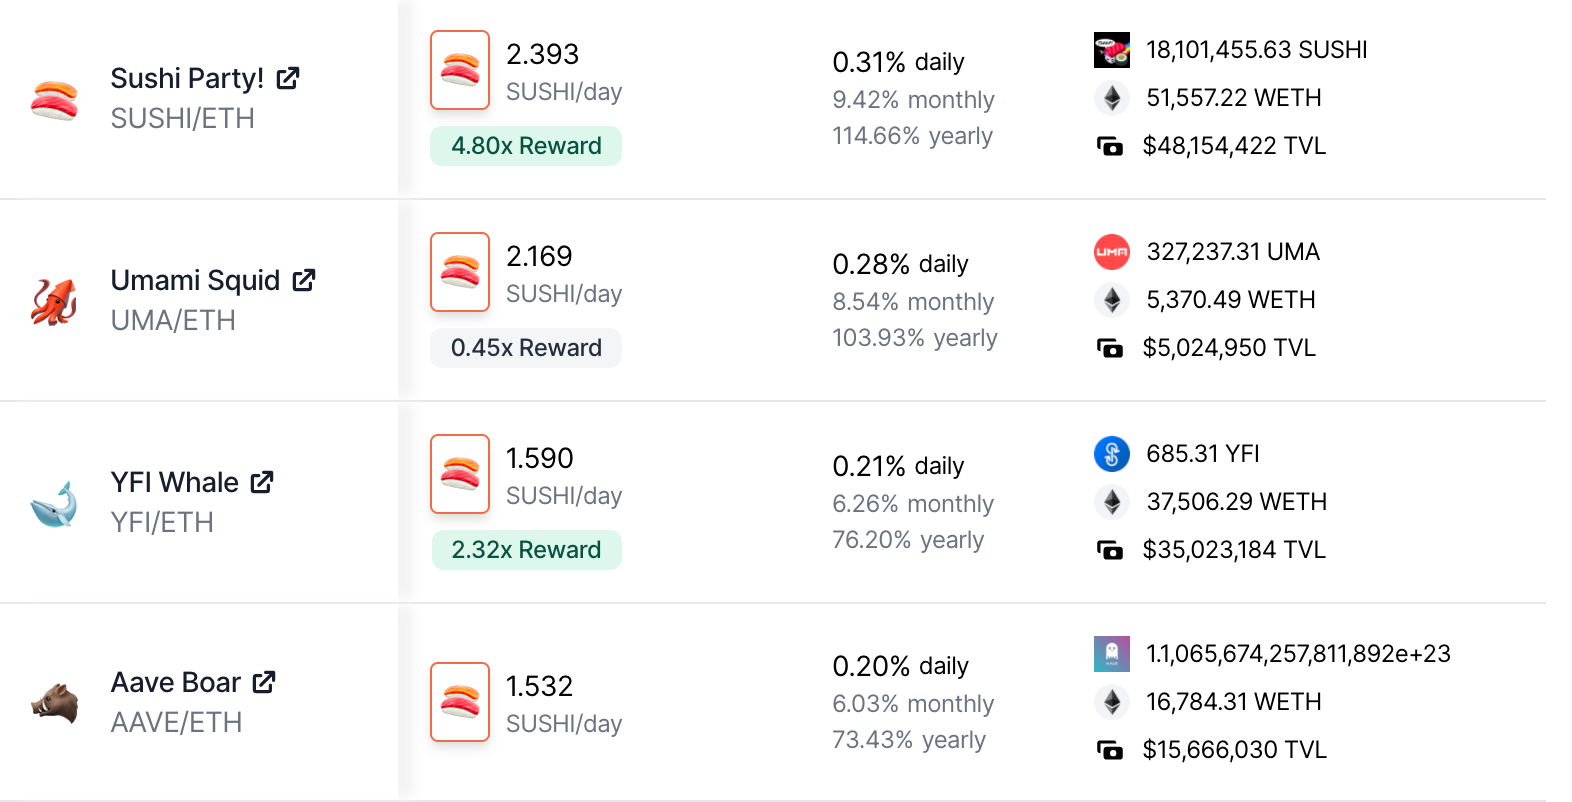This screenshot has width=1572, height=802.
Task: Click the AAVE ghost token logo
Action: click(1112, 654)
